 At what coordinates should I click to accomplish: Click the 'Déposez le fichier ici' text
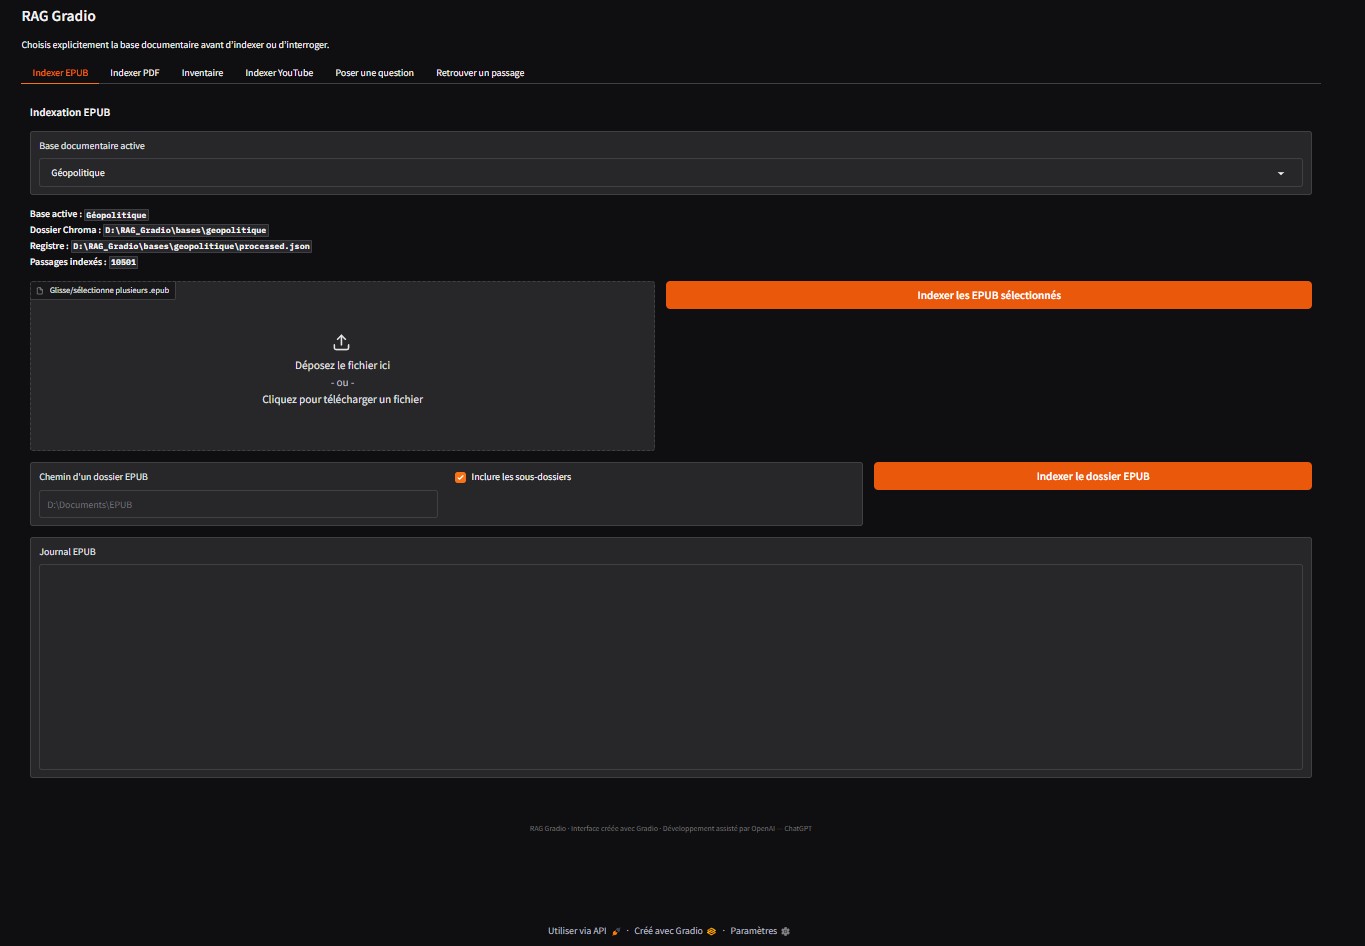[343, 365]
